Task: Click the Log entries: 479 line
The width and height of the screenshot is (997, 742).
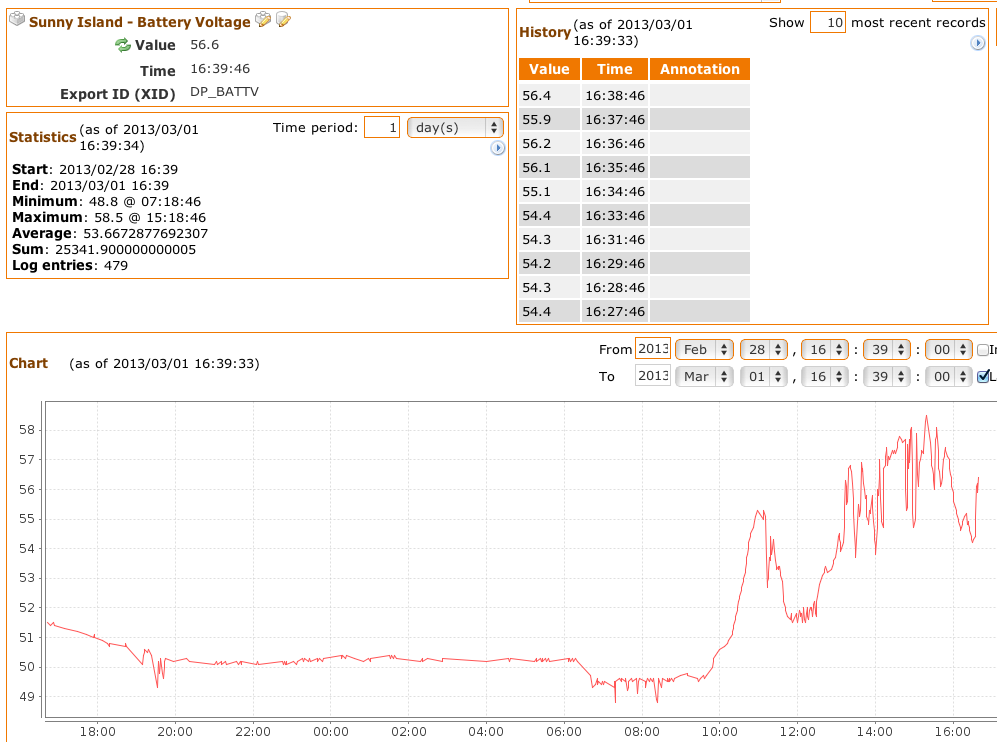Action: (x=70, y=266)
